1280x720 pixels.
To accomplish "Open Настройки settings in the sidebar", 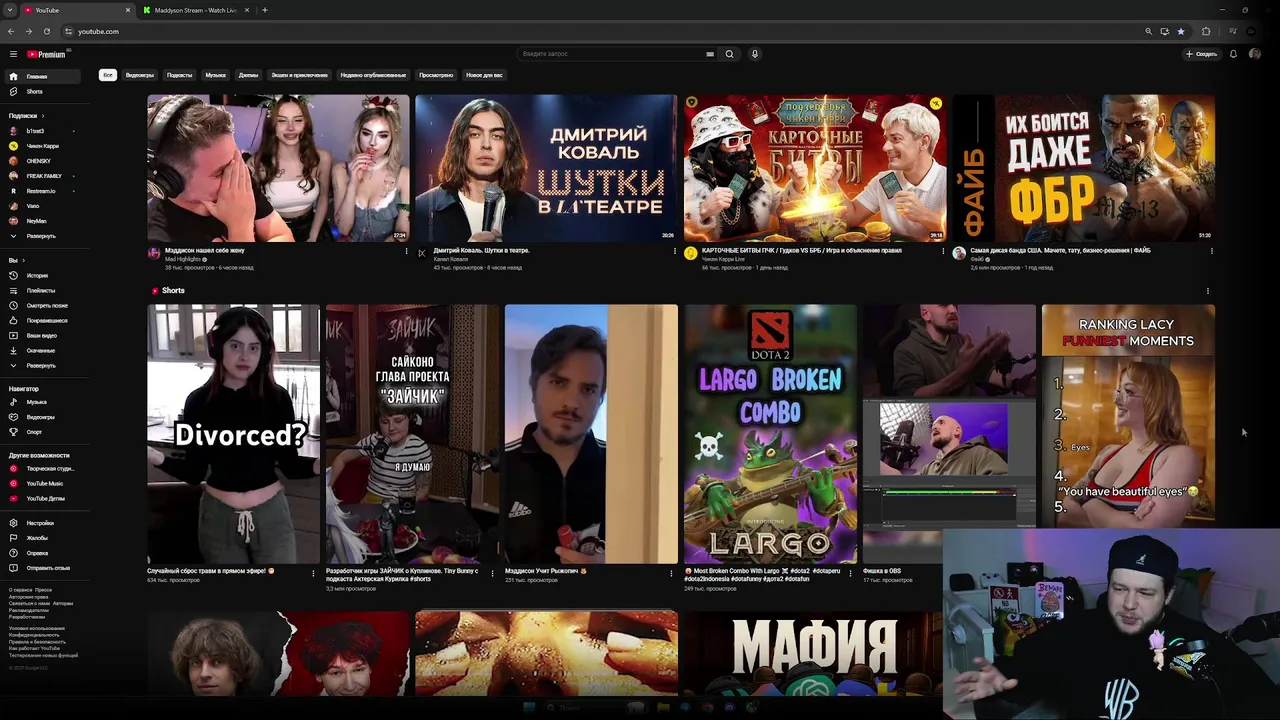I will (x=40, y=523).
